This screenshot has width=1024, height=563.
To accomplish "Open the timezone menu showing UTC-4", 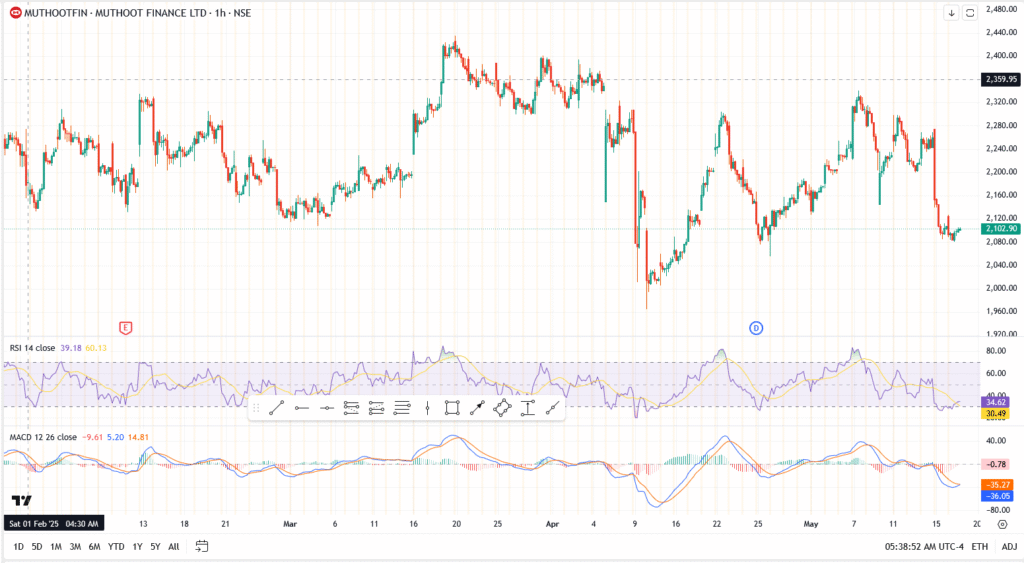I will [926, 546].
